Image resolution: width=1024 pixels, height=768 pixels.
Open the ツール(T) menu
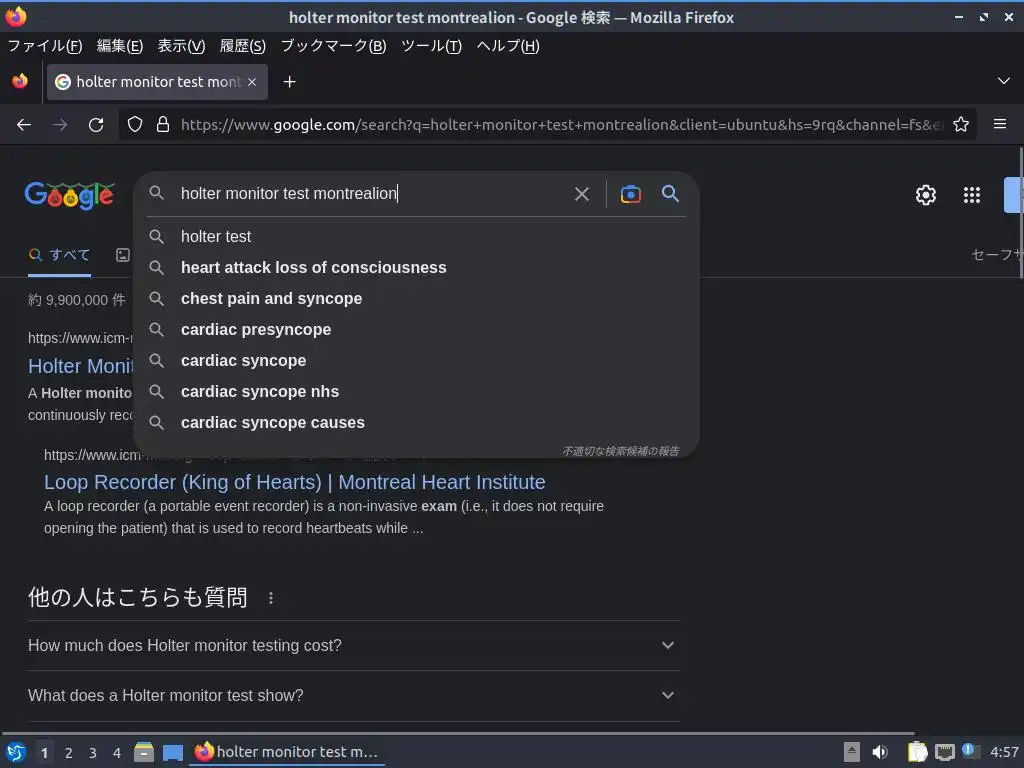pos(431,46)
